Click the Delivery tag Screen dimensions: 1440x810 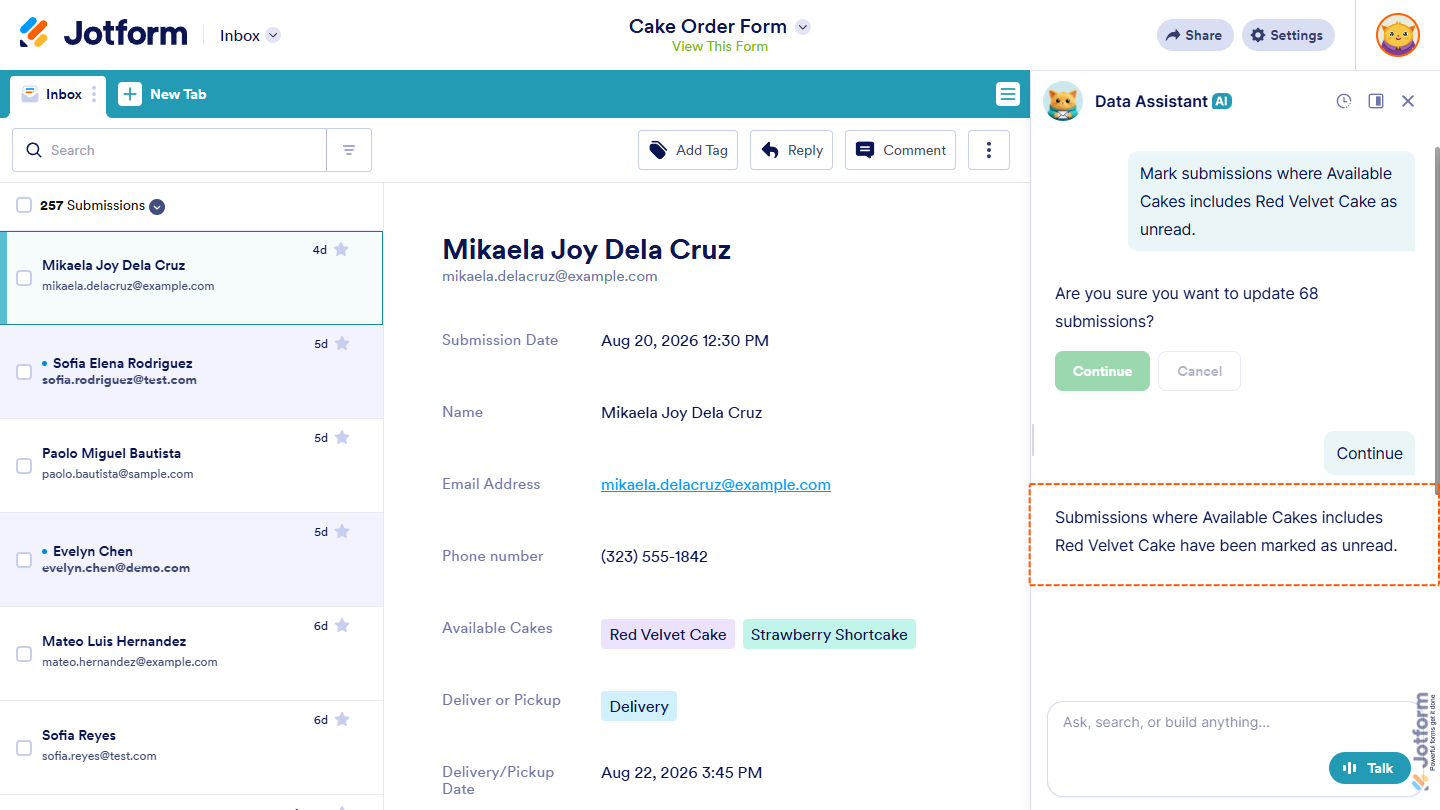coord(639,706)
